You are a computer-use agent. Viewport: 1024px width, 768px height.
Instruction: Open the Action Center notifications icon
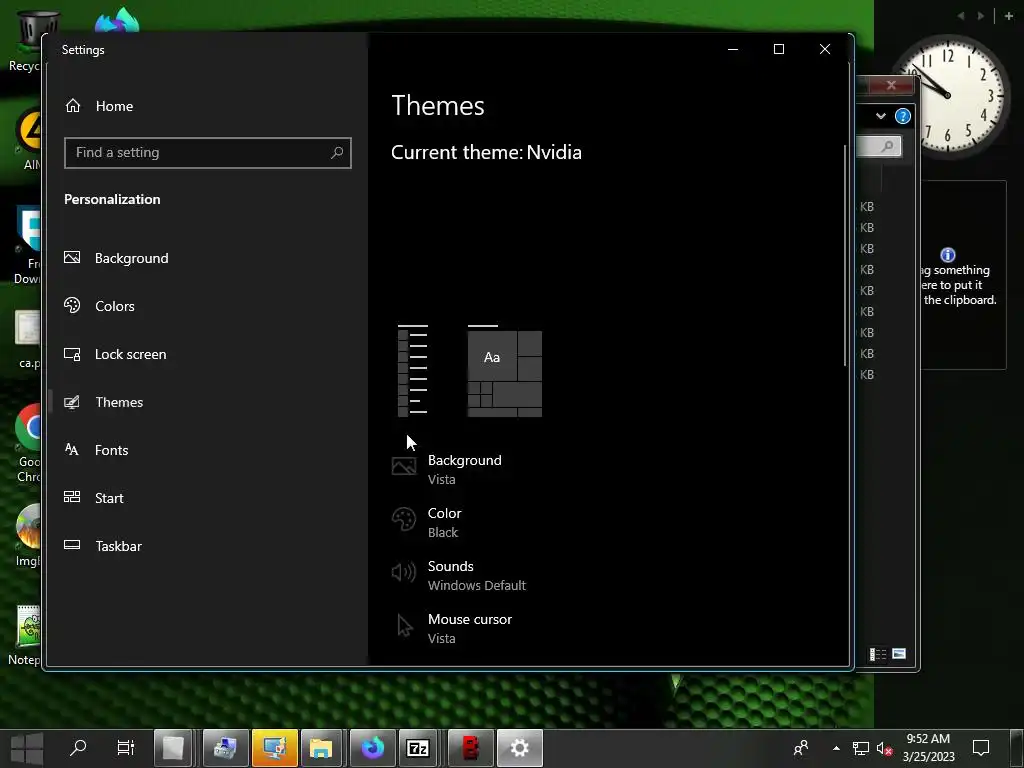tap(981, 748)
